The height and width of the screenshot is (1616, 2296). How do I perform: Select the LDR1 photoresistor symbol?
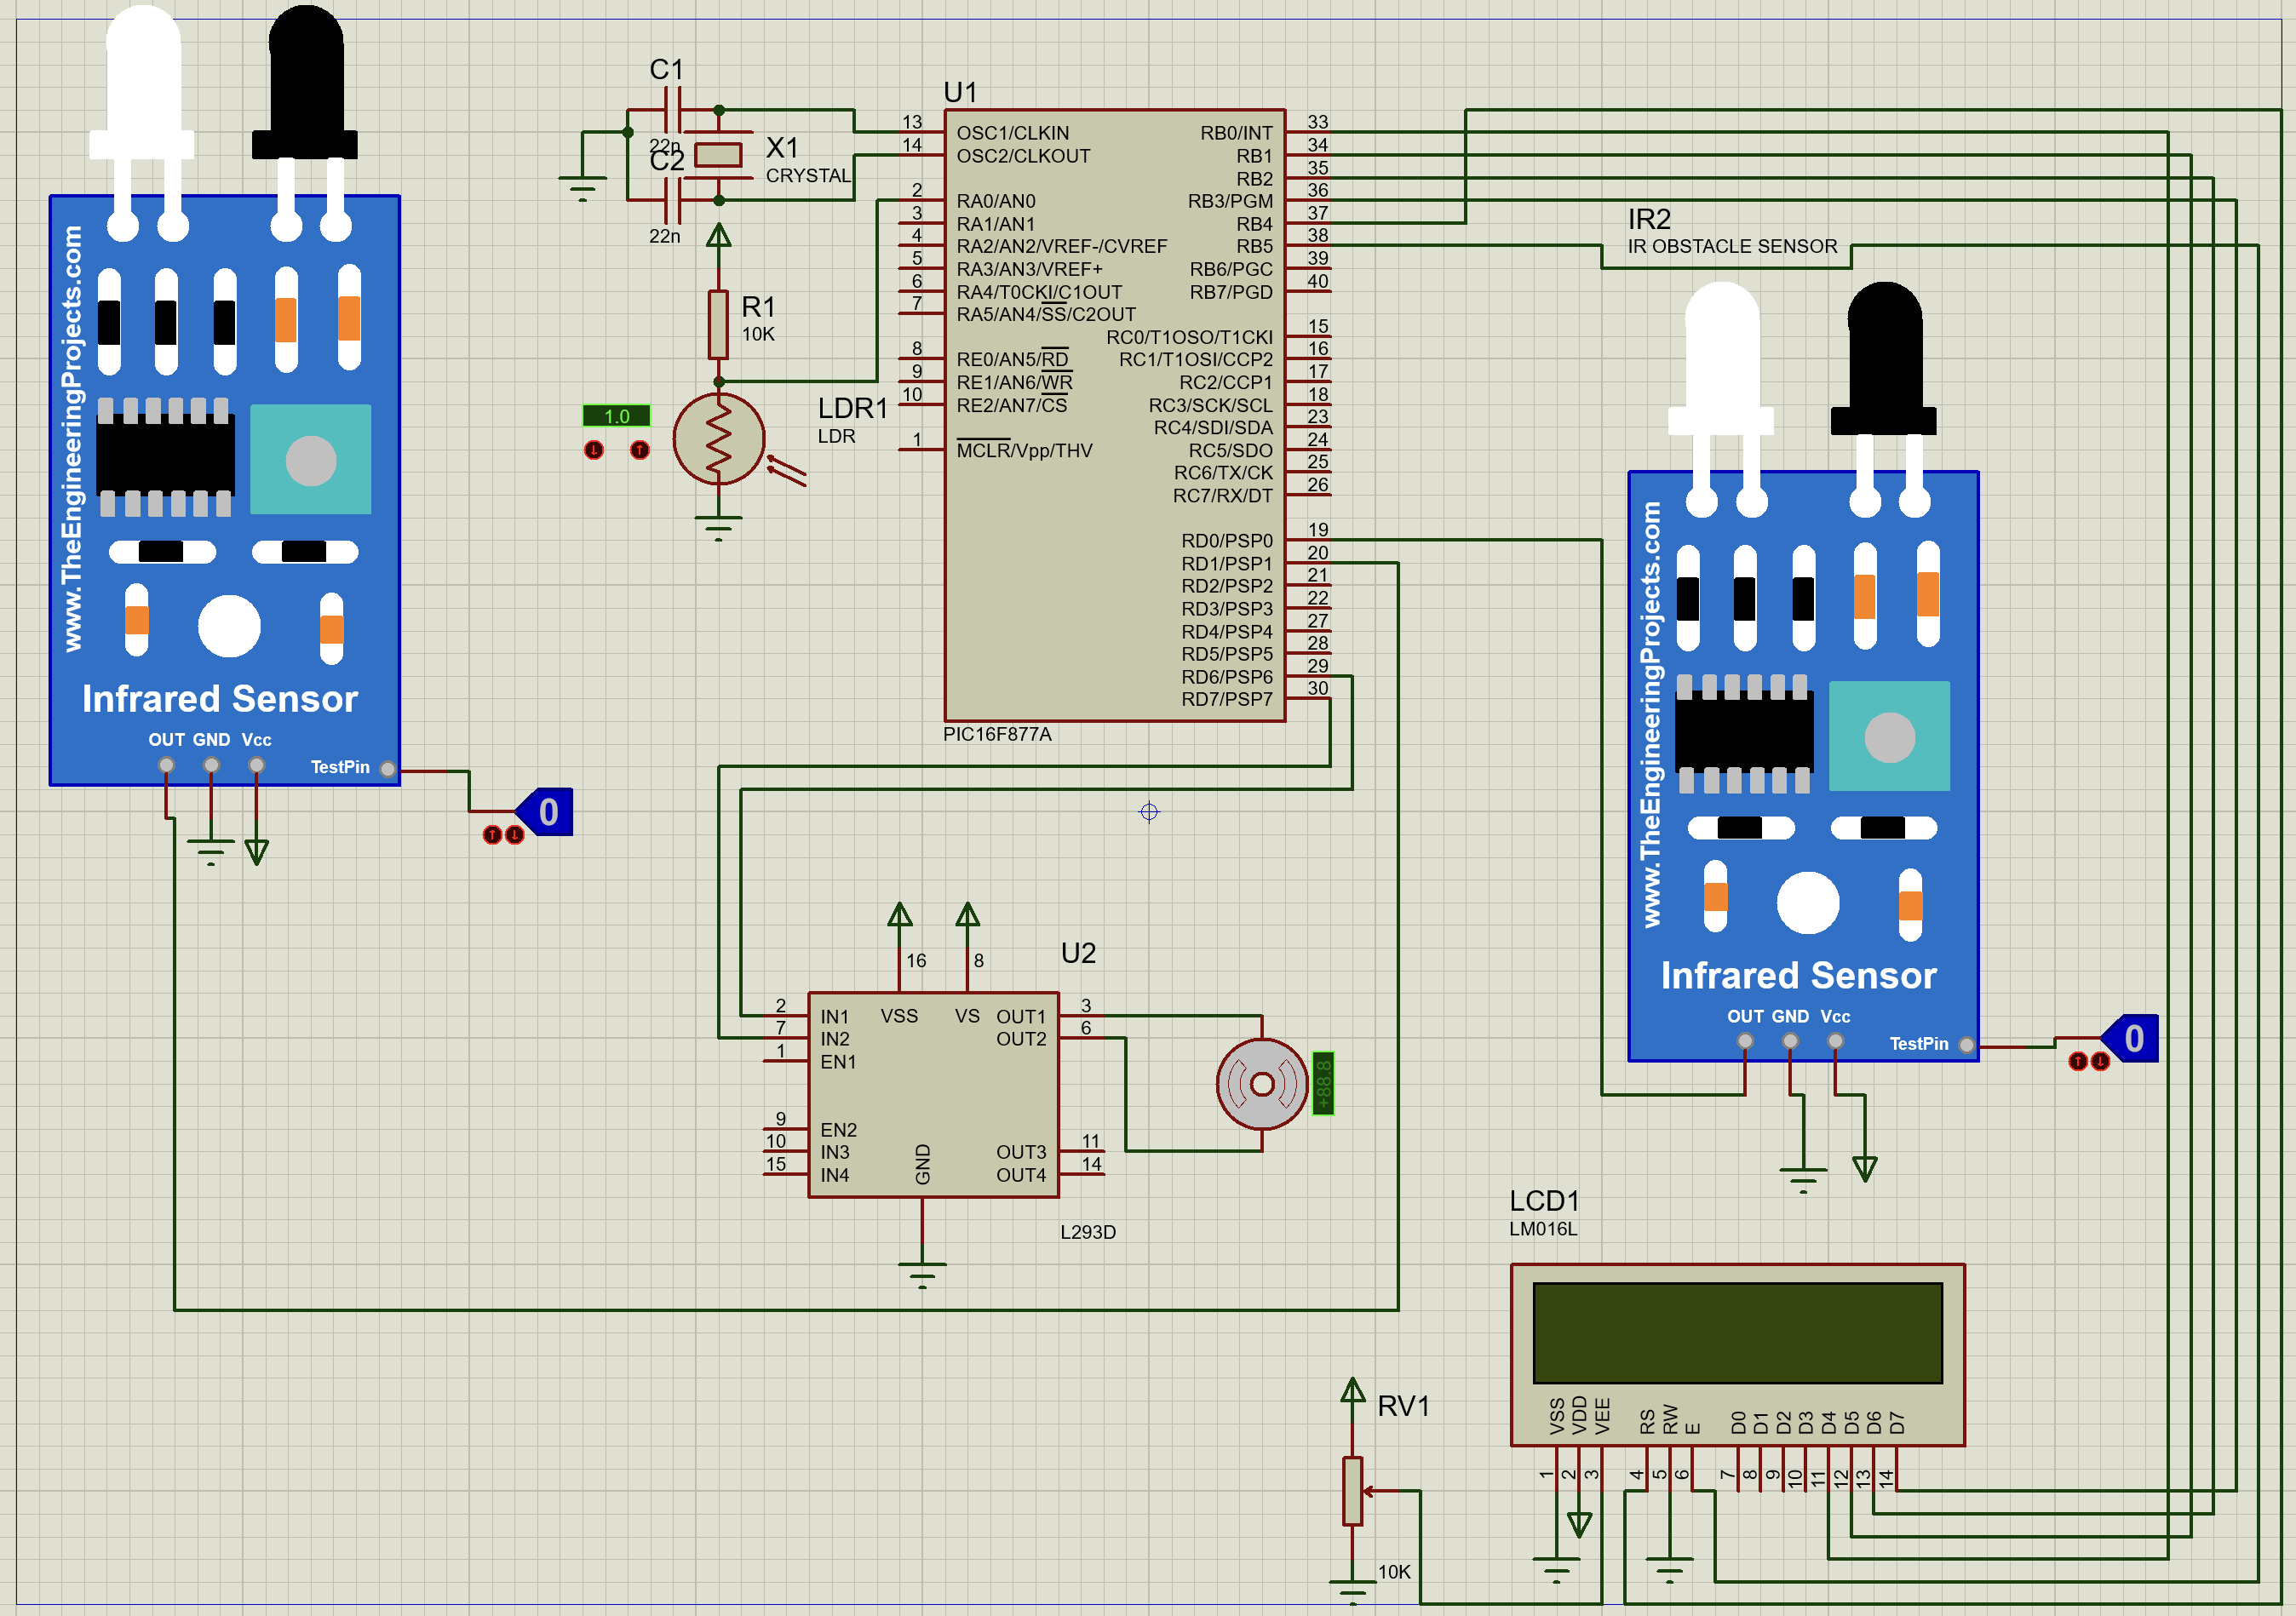click(718, 439)
